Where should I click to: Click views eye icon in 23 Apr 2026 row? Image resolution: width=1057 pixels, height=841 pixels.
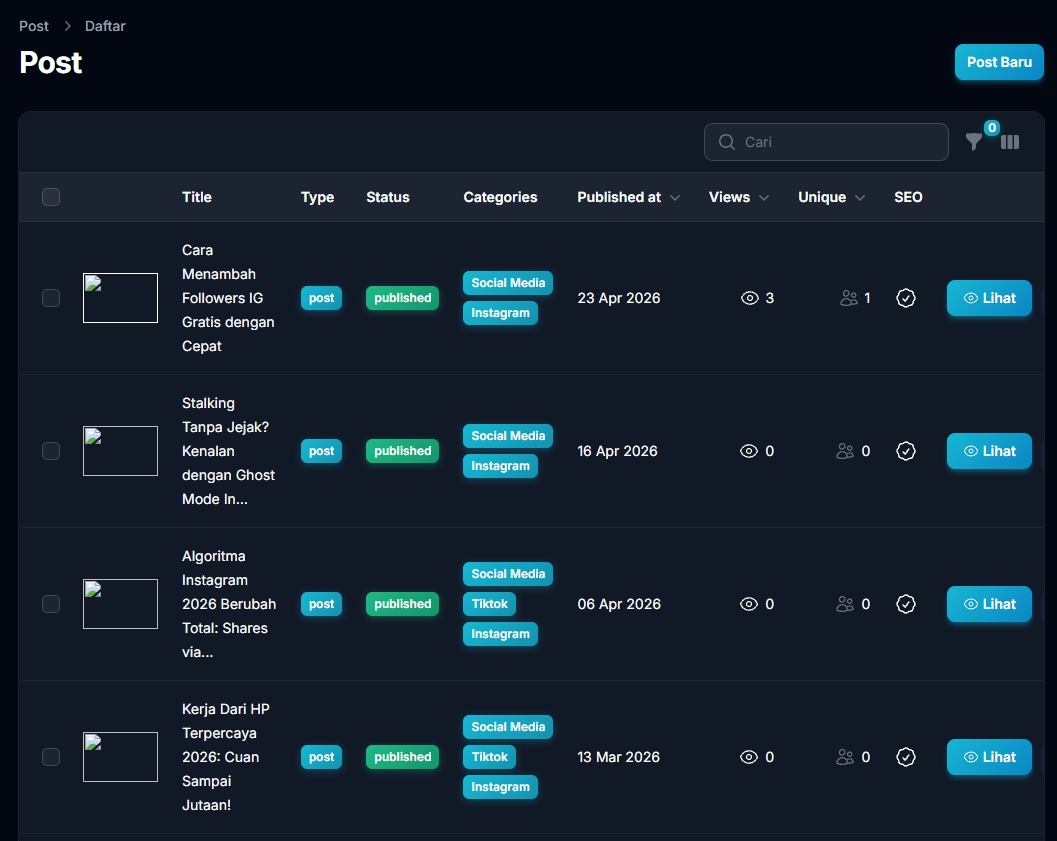click(x=750, y=298)
